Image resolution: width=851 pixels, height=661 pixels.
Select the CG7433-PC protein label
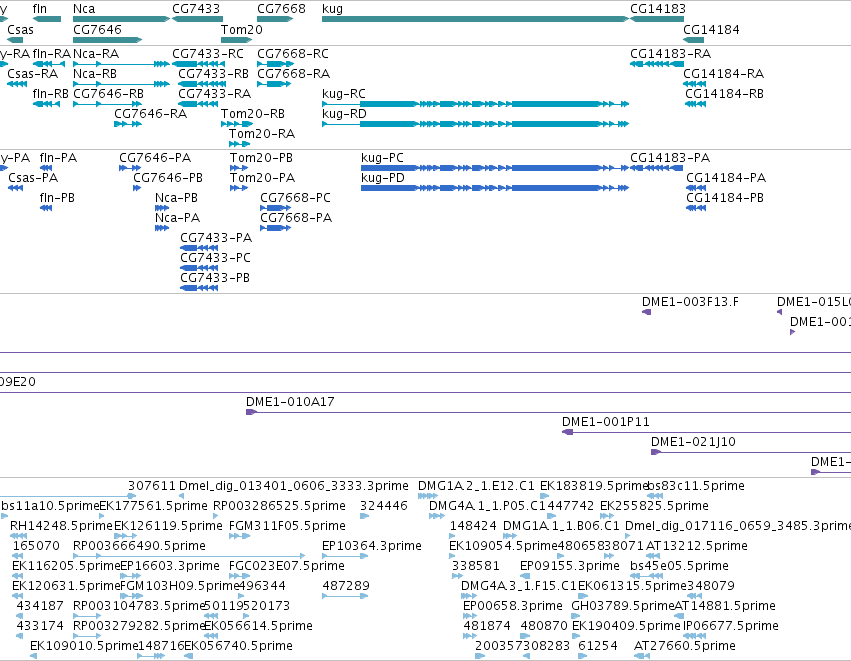pos(215,258)
